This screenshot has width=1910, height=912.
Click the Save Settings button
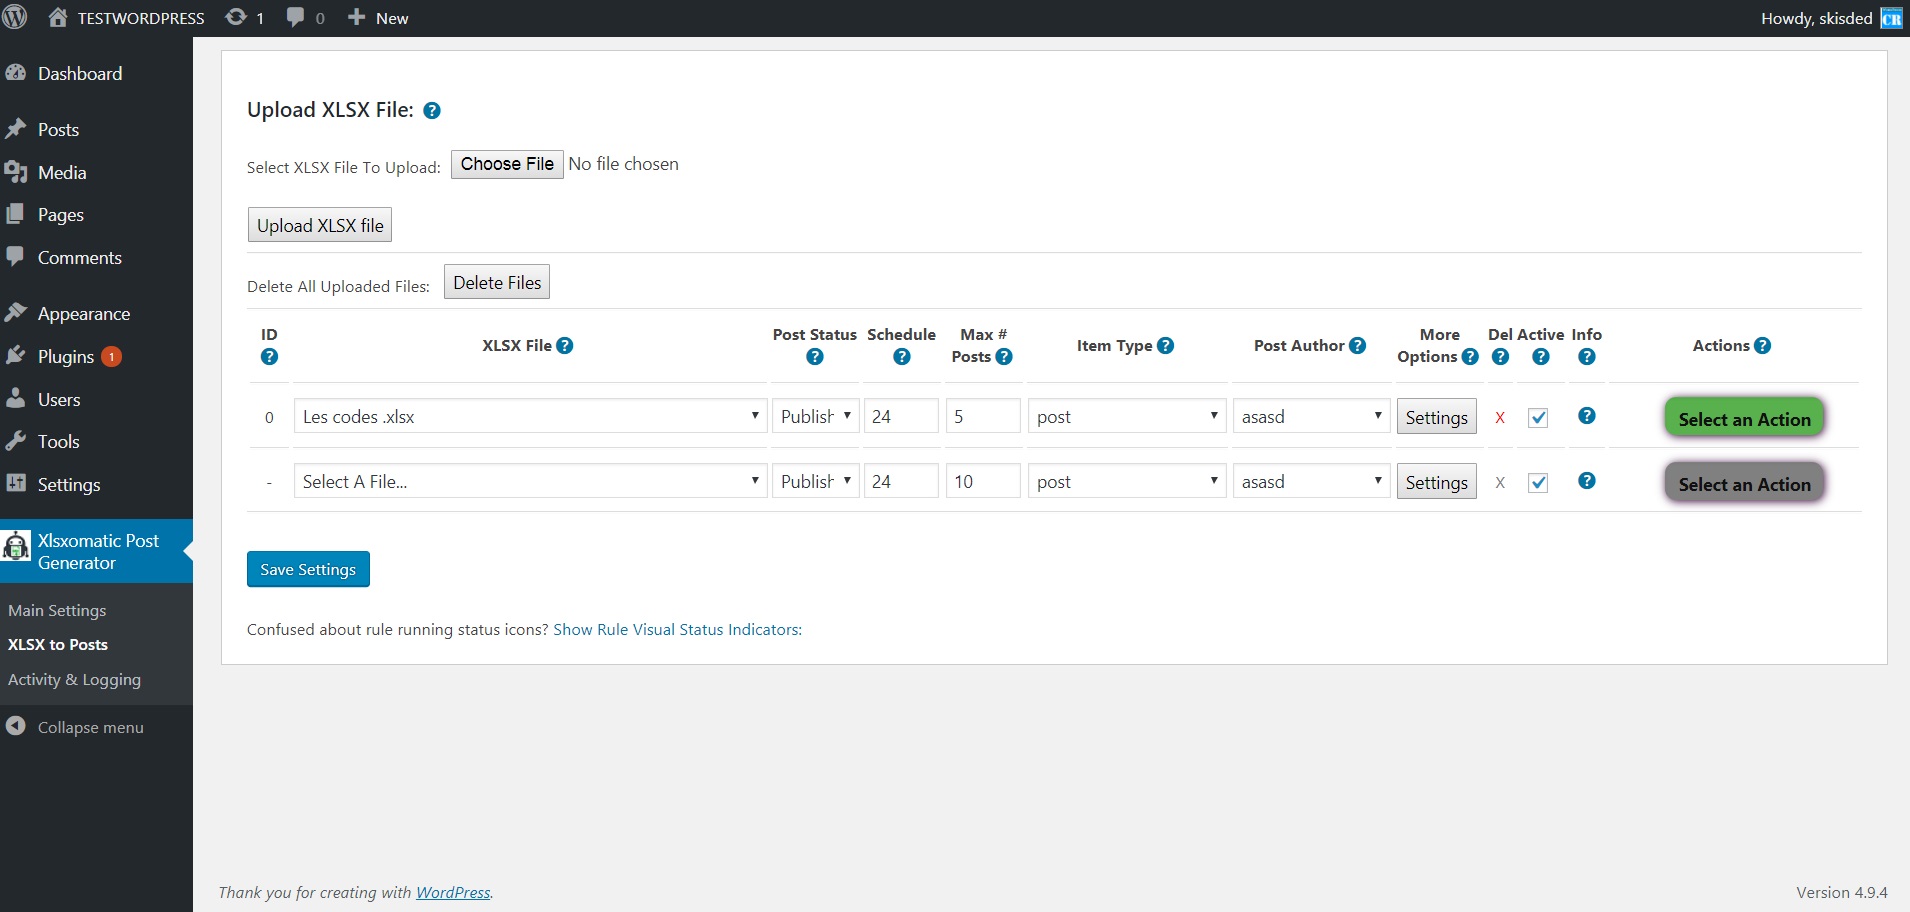tap(308, 569)
